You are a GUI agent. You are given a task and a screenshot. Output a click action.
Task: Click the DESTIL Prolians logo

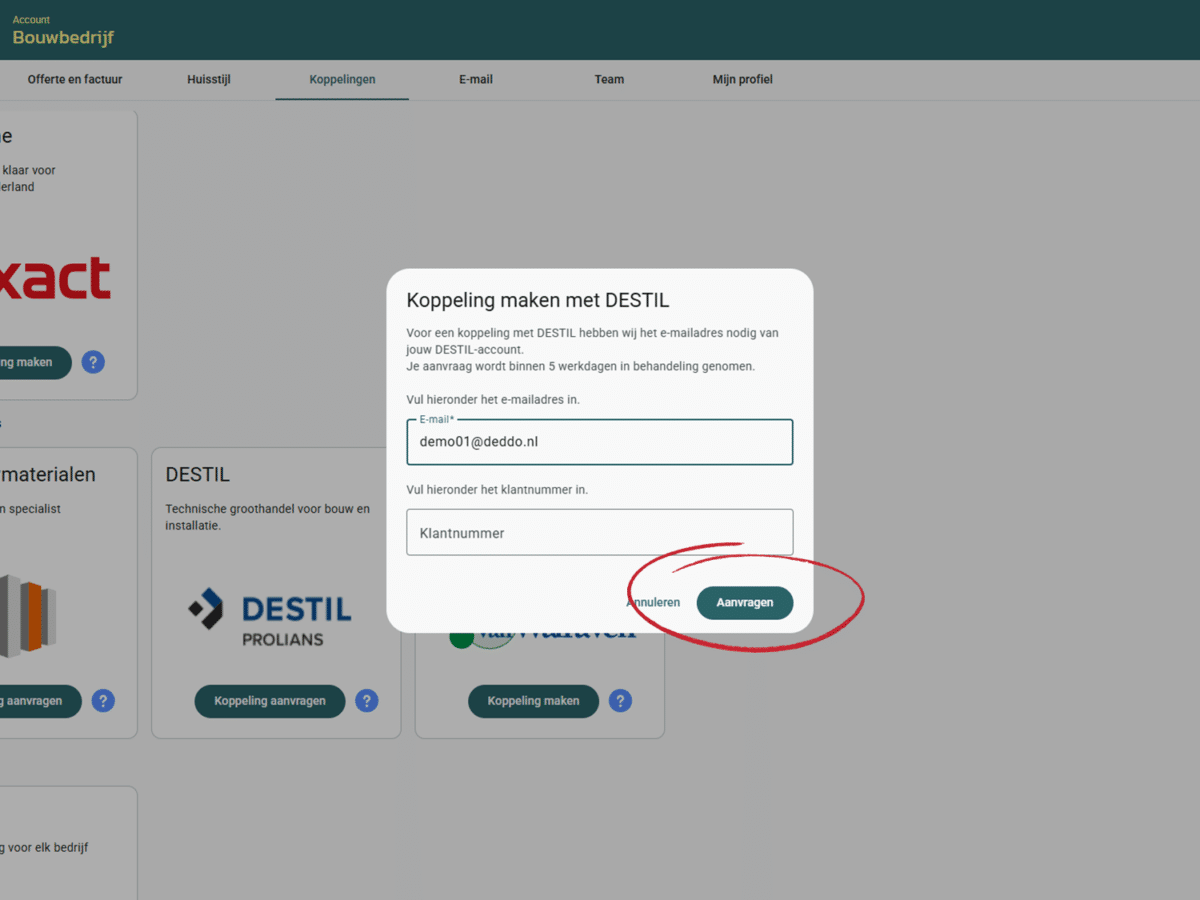pyautogui.click(x=270, y=617)
